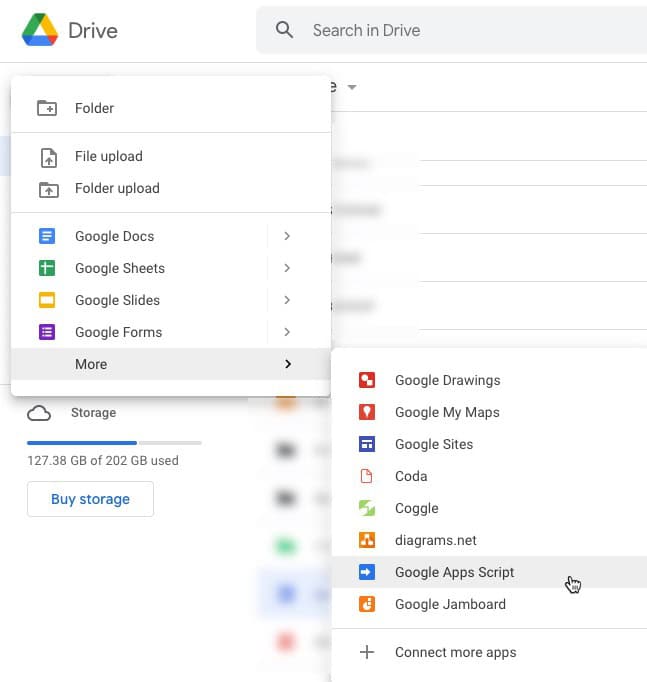Open the My Drive dropdown caret
Image resolution: width=647 pixels, height=682 pixels.
tap(352, 87)
